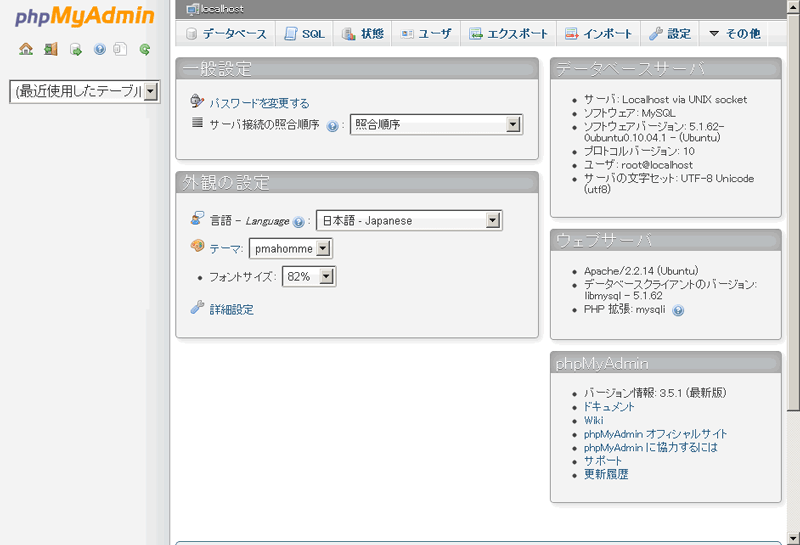Open phpMyAdmin オフィシャルサイト link
The image size is (800, 545).
655,434
